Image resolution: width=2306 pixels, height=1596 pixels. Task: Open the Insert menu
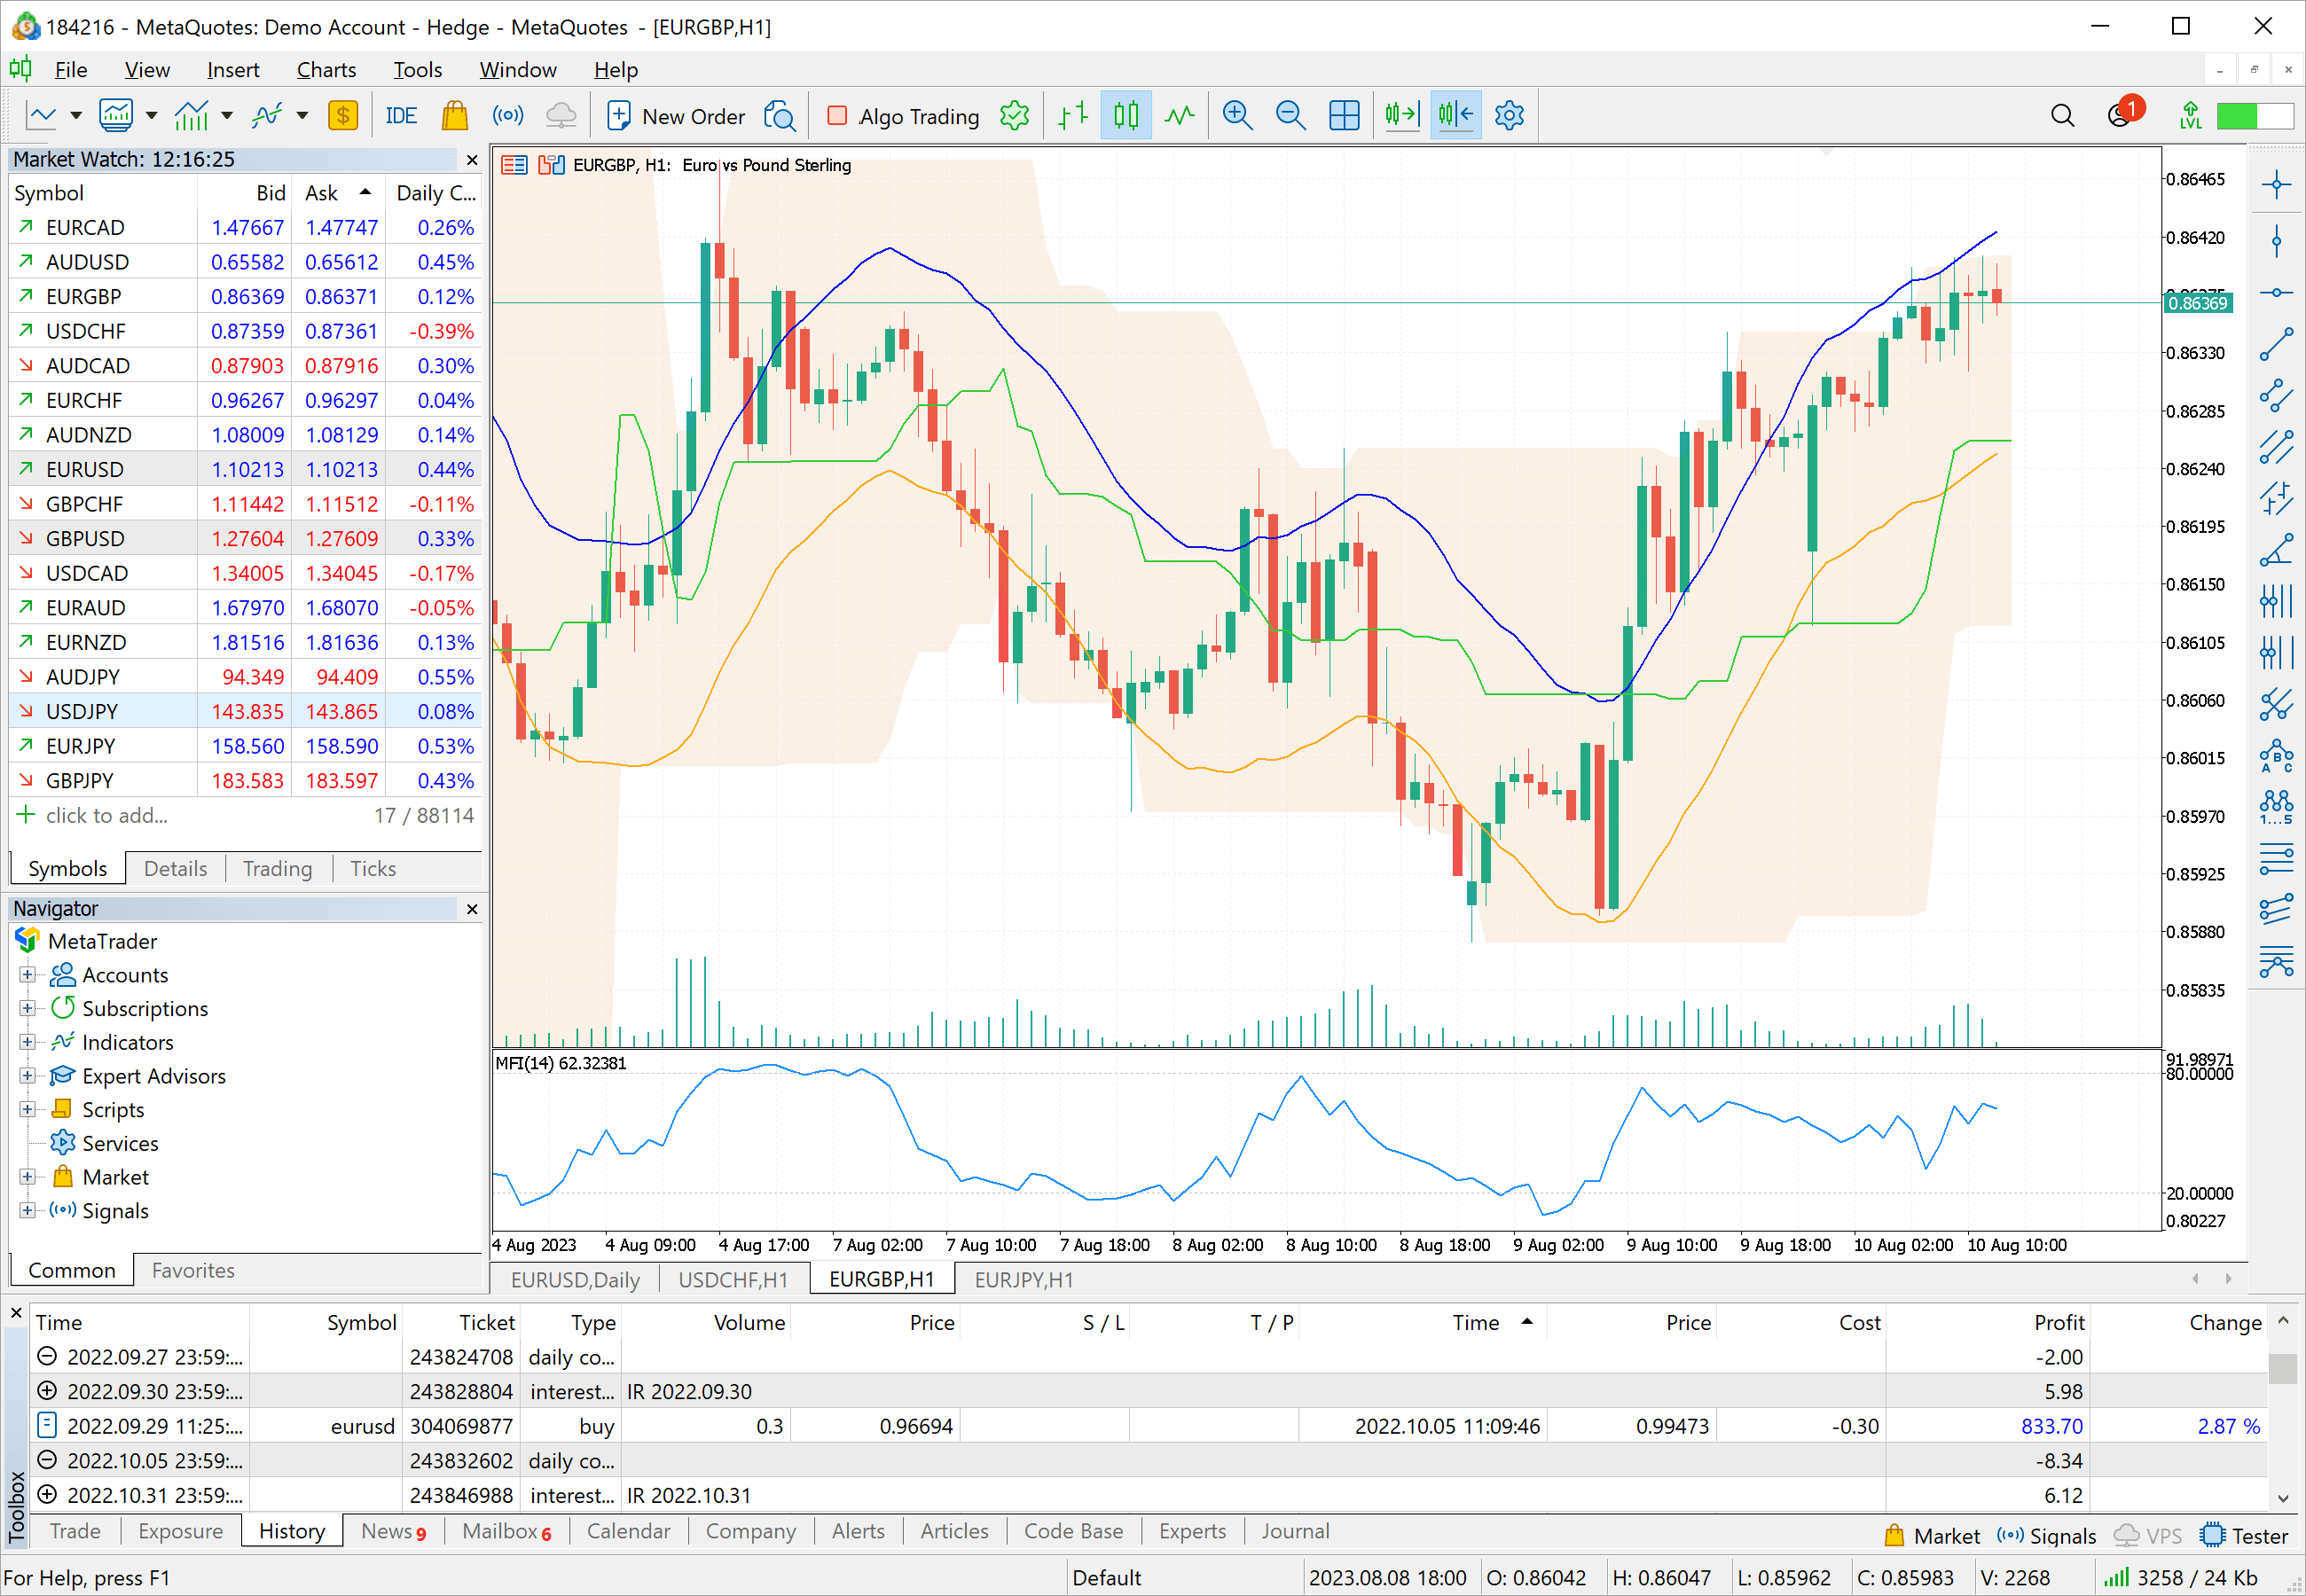(x=233, y=70)
